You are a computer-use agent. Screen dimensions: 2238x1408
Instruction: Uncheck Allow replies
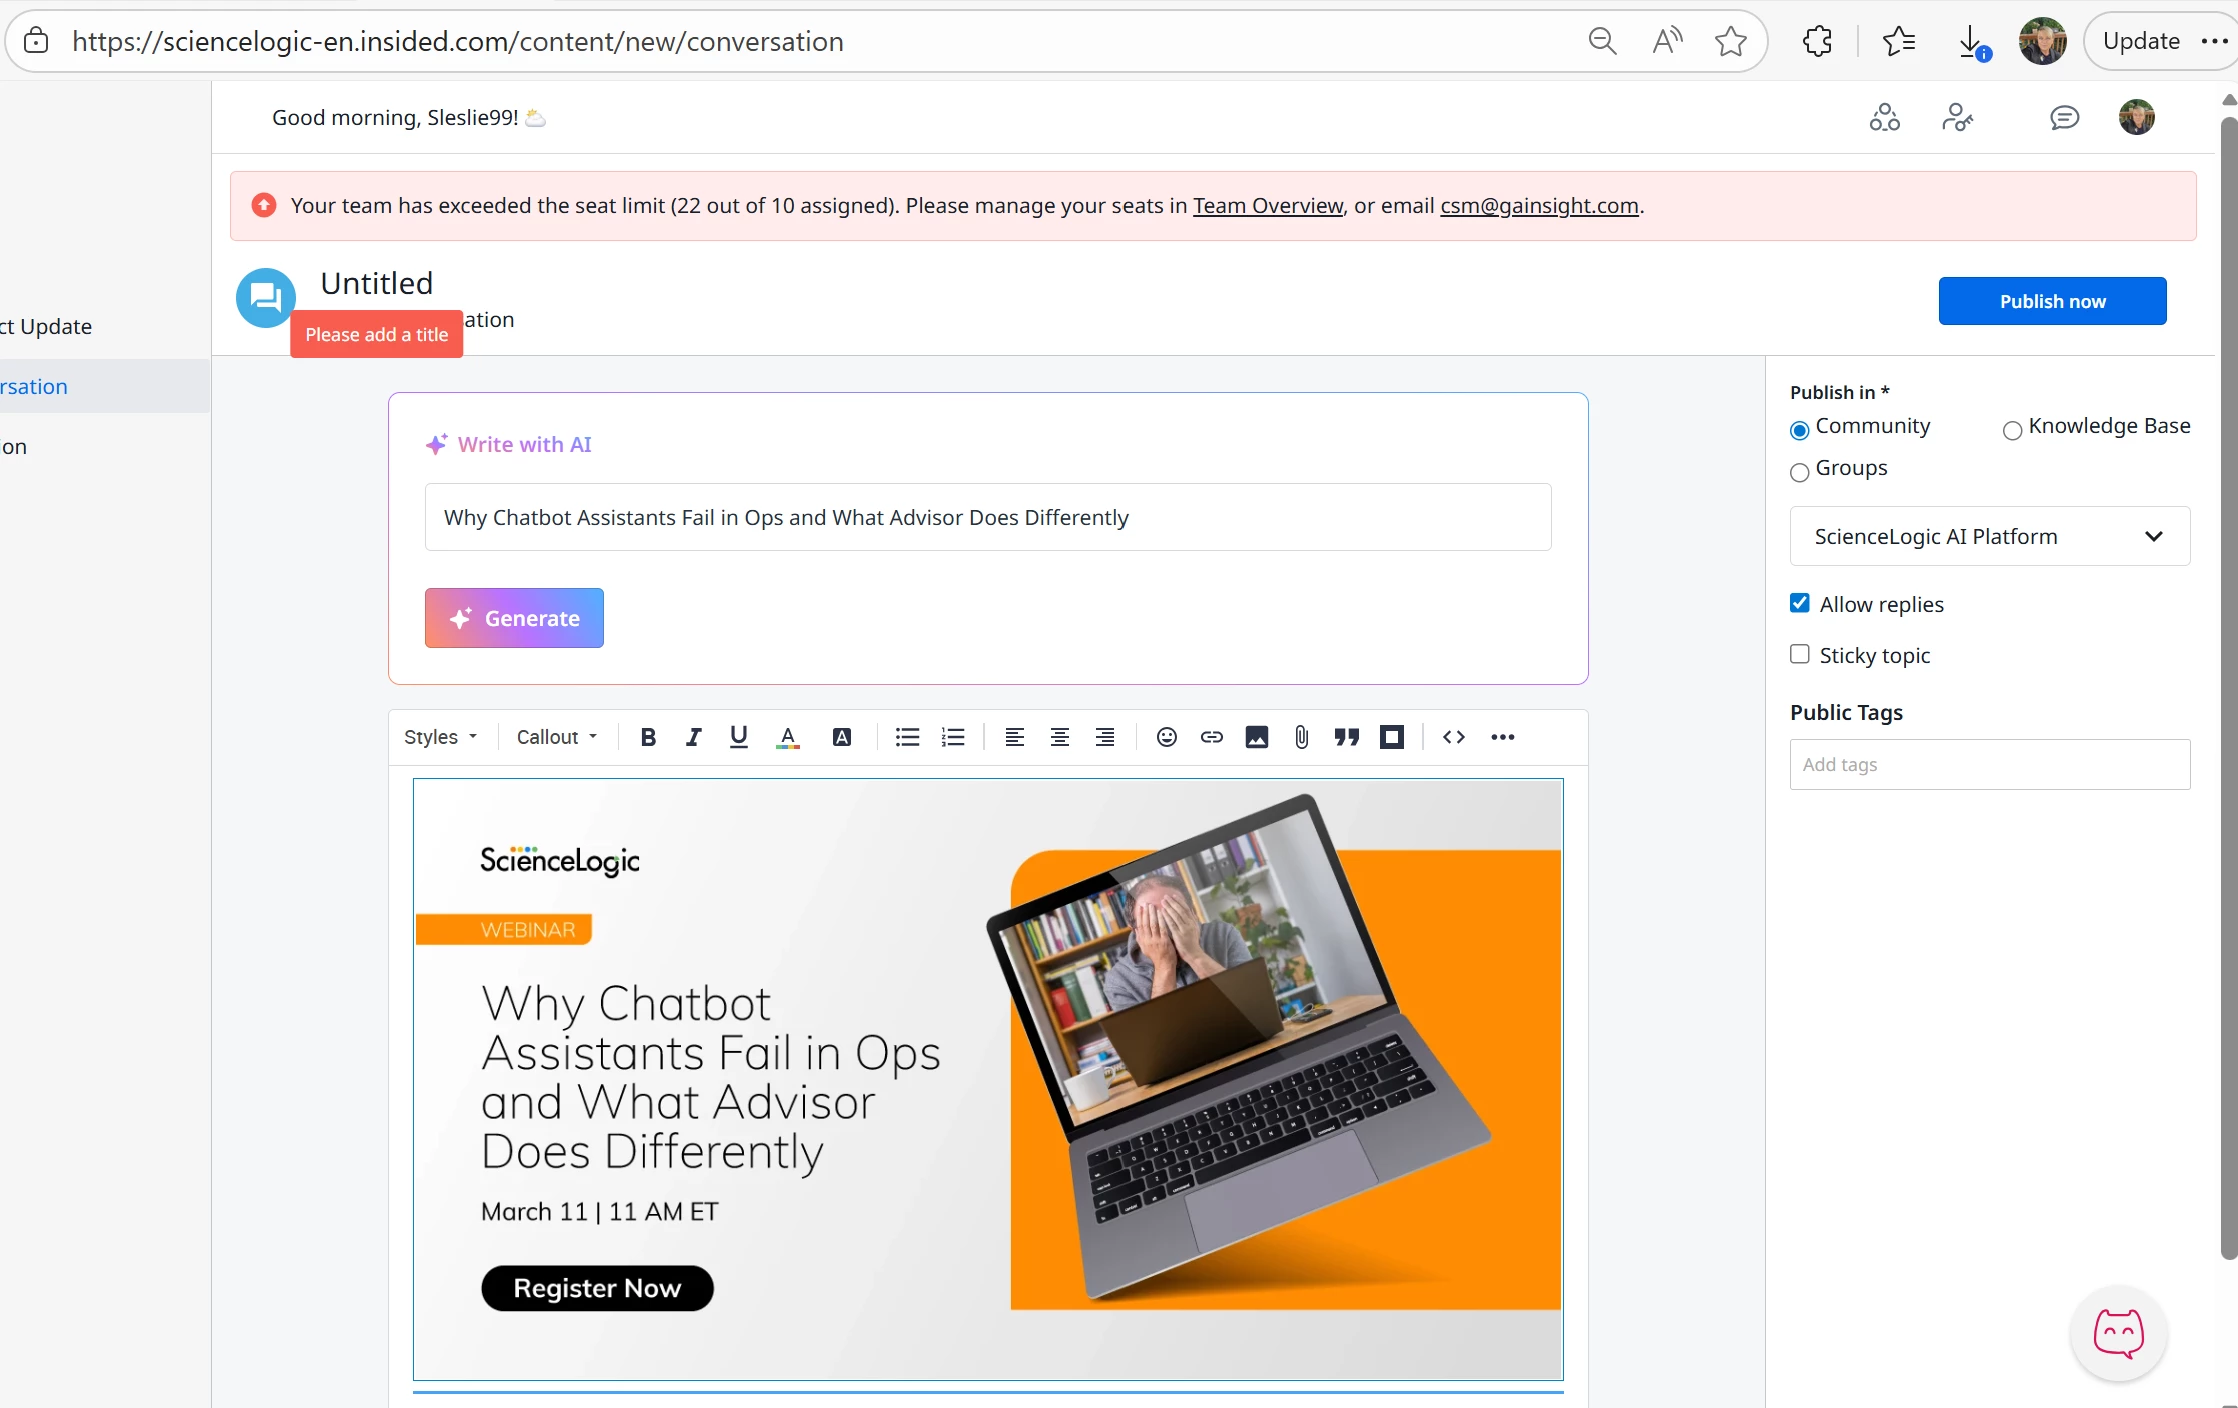1800,603
